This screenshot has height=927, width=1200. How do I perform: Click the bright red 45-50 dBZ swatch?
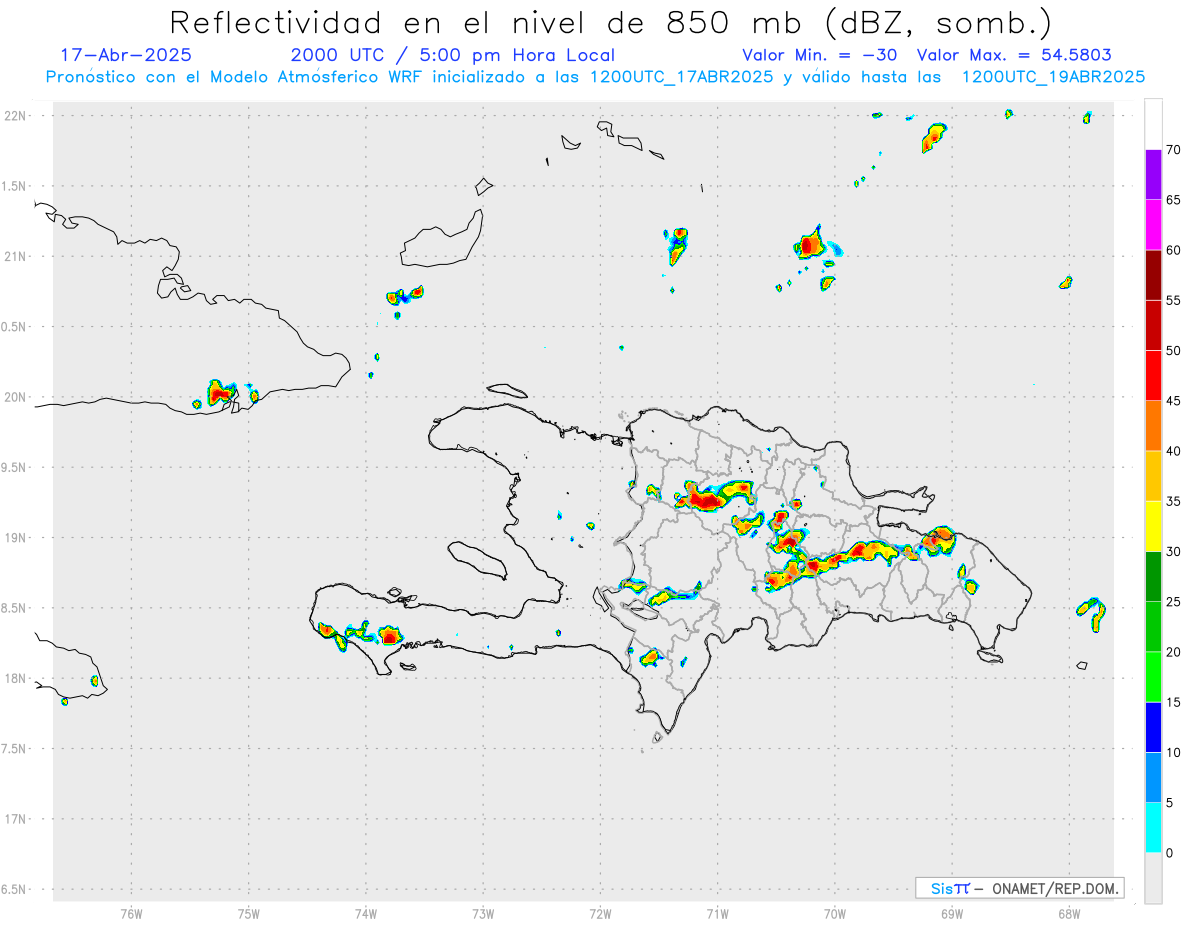point(1153,376)
